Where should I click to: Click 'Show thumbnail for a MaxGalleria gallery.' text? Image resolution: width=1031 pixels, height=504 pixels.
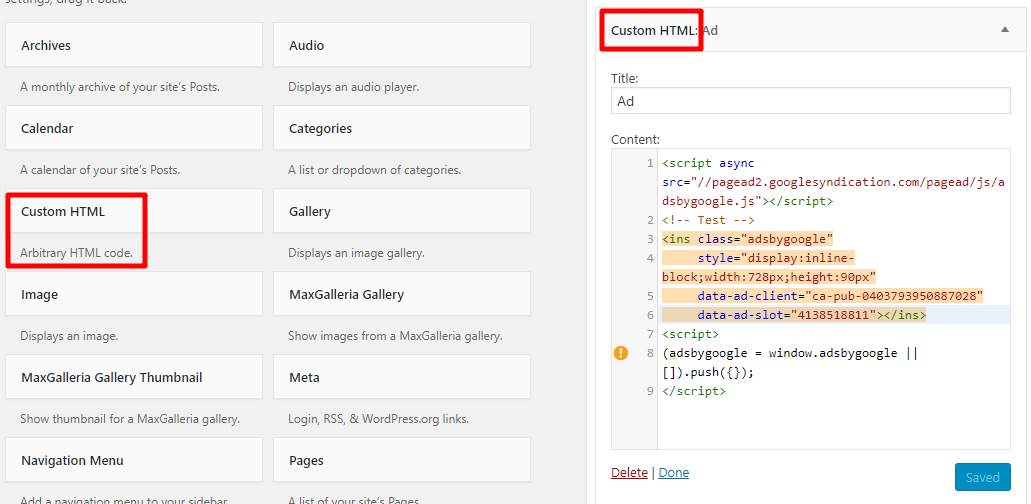(x=130, y=419)
